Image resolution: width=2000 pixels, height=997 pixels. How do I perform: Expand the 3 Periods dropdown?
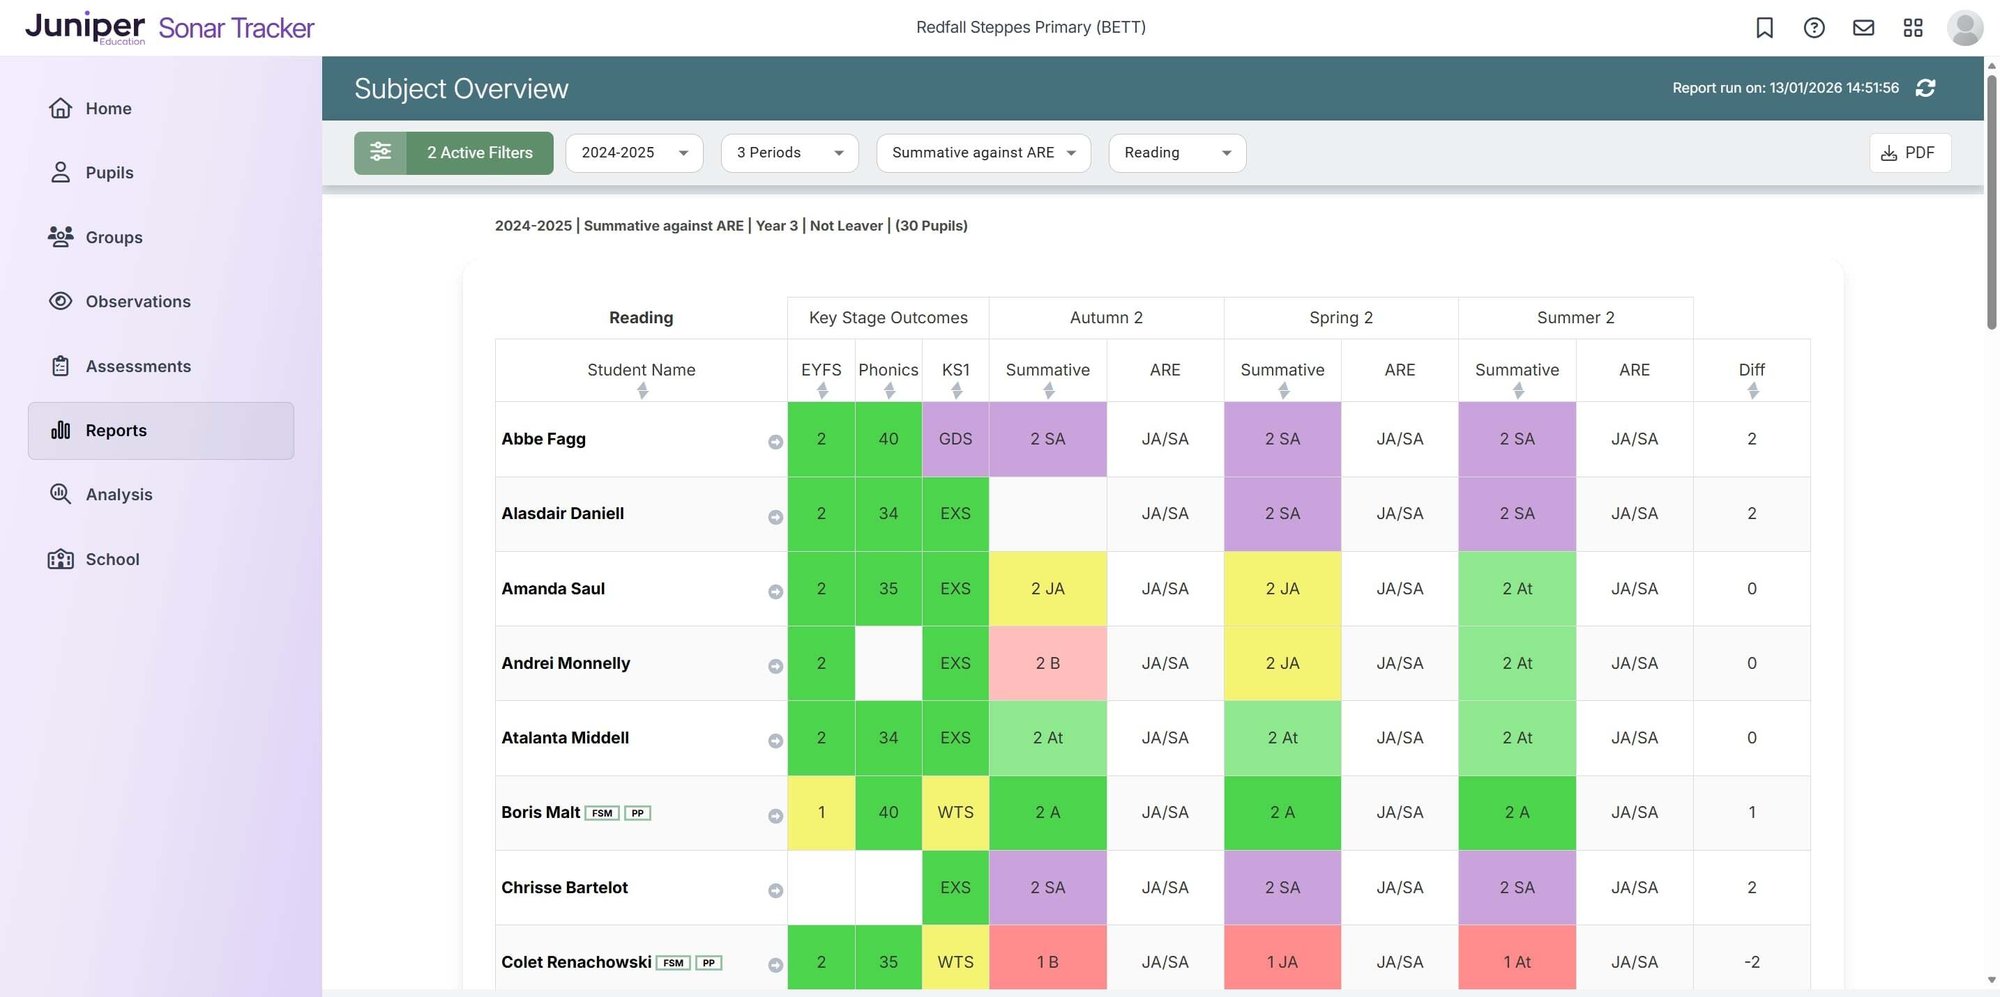tap(789, 152)
